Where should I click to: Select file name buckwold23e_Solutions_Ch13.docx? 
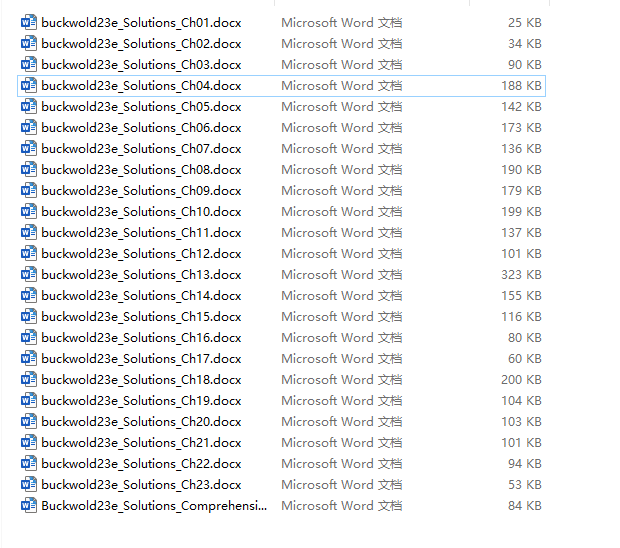[141, 274]
